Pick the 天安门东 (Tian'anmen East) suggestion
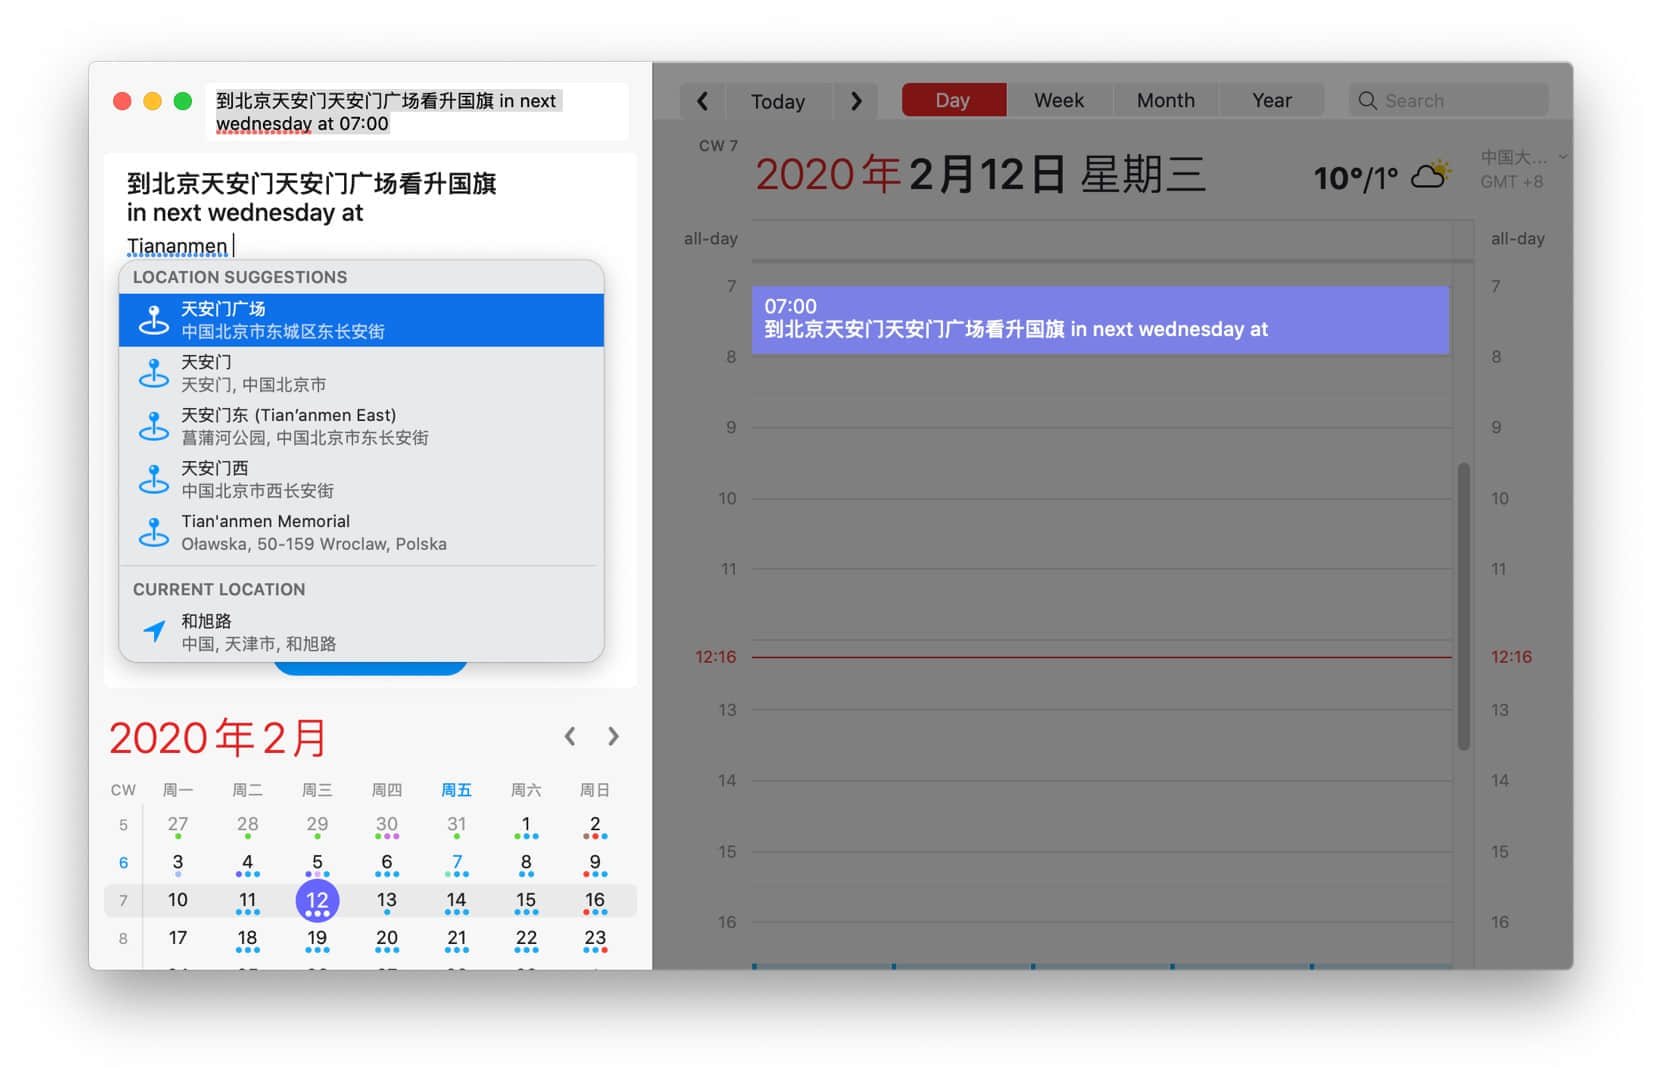This screenshot has width=1662, height=1086. click(361, 426)
